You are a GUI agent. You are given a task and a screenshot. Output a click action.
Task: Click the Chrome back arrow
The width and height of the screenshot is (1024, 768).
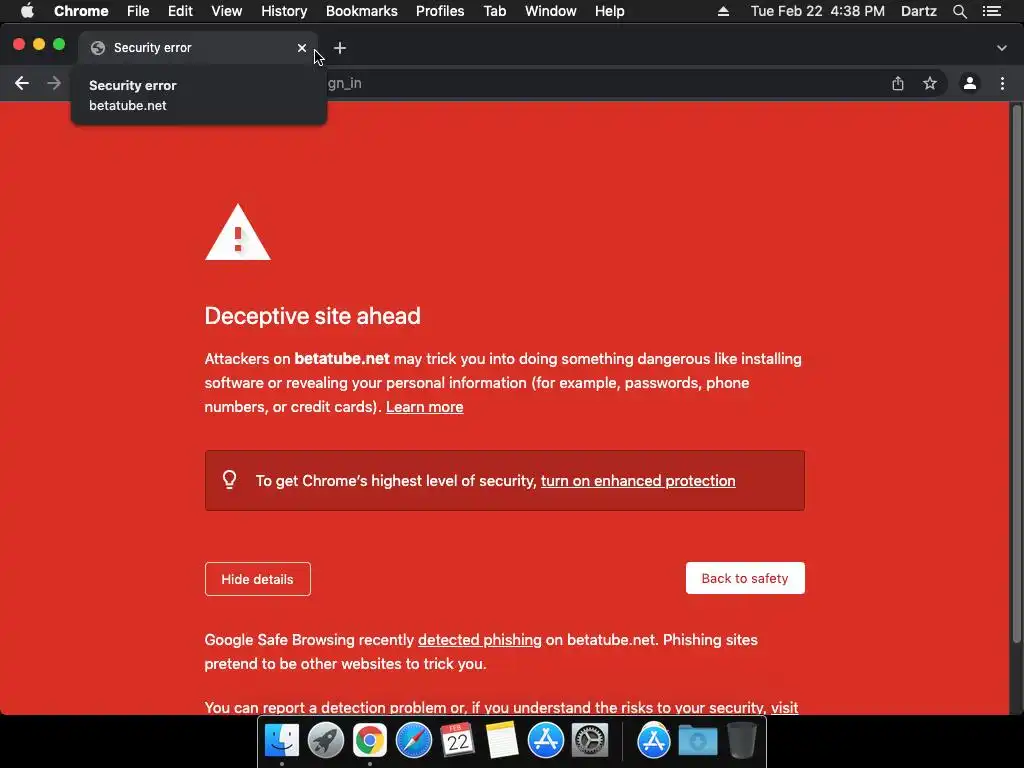click(x=22, y=83)
